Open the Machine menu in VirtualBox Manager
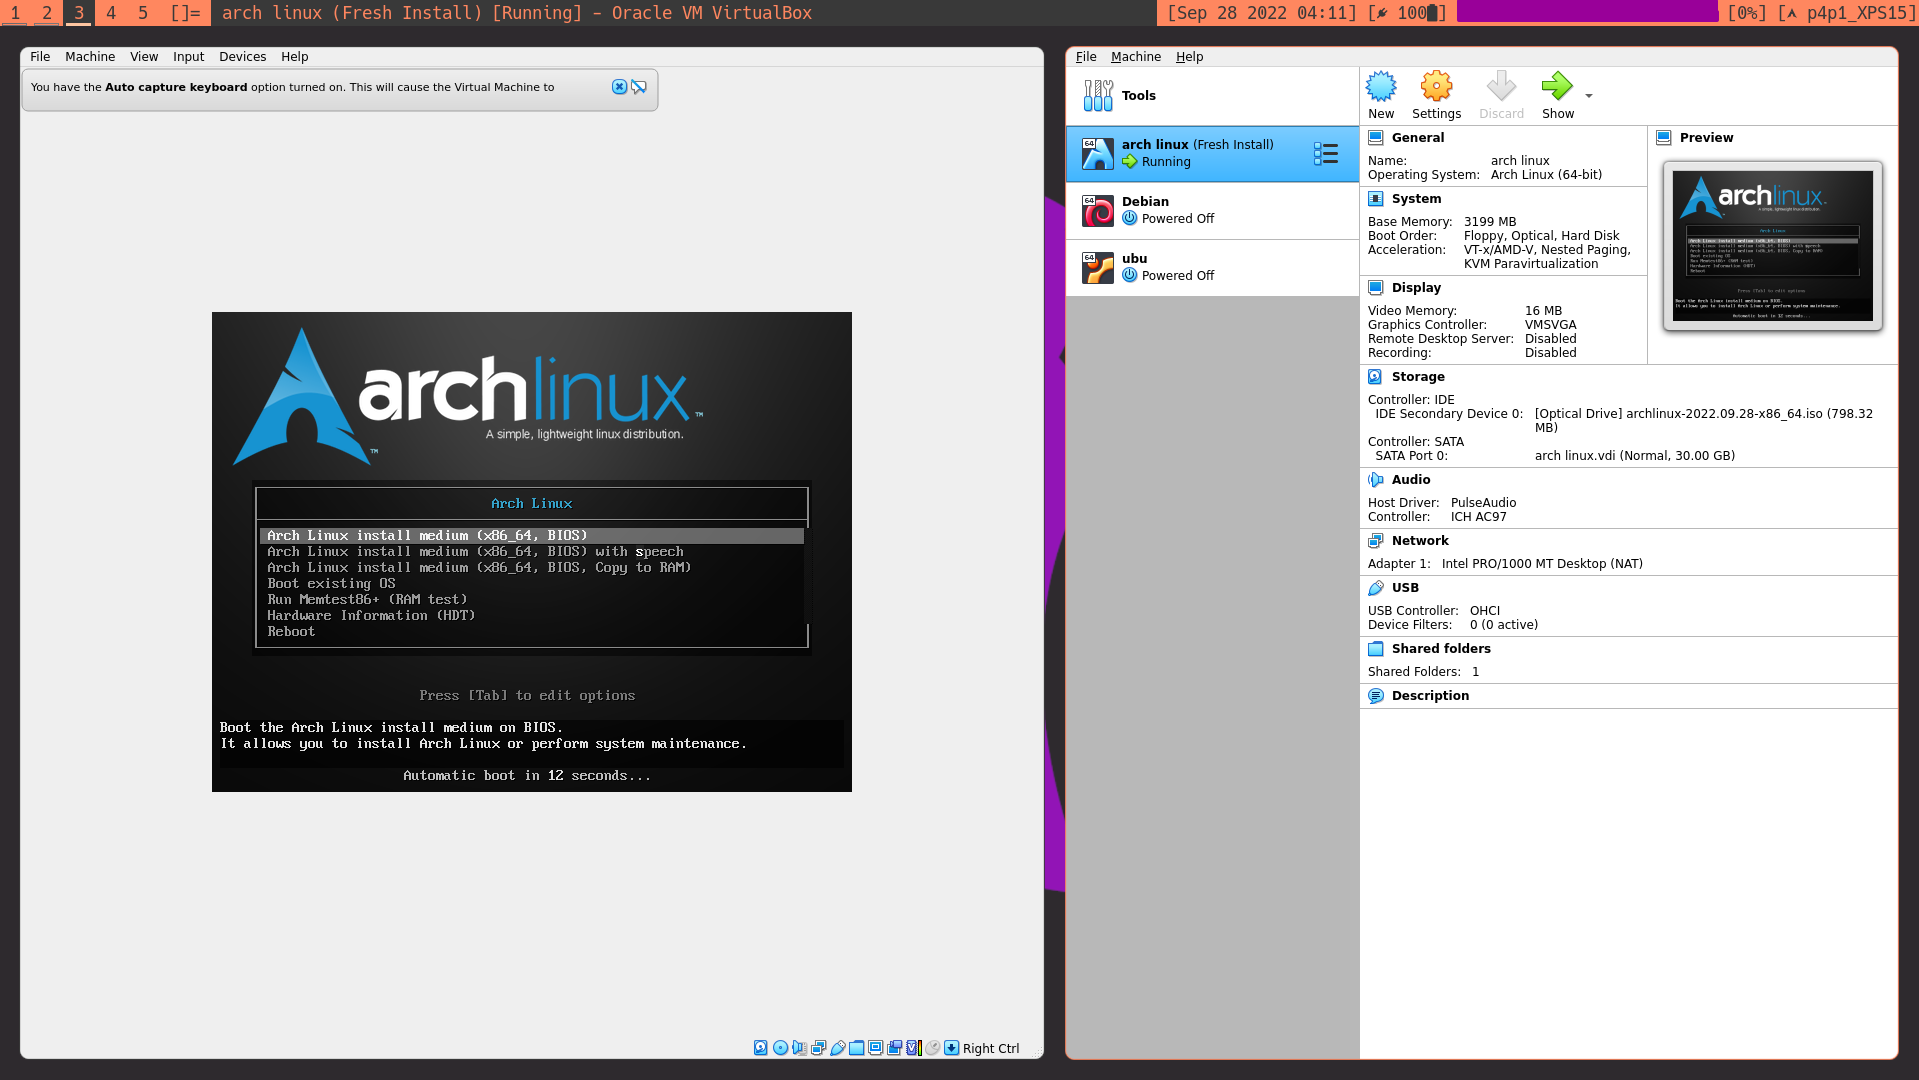 coord(1135,57)
